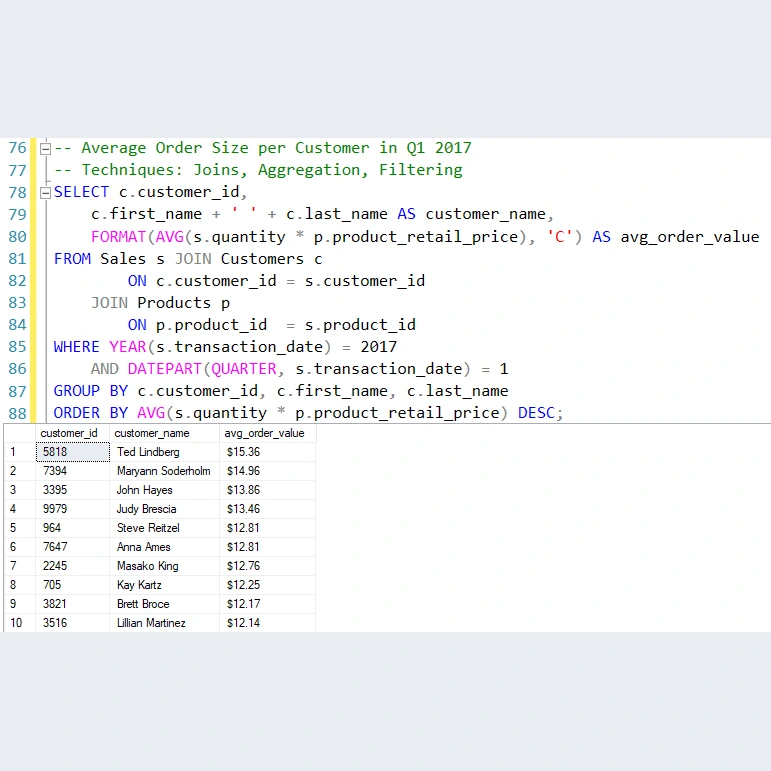Viewport: 771px width, 771px height.
Task: Click the name Steve Reitzel
Action: tap(148, 528)
